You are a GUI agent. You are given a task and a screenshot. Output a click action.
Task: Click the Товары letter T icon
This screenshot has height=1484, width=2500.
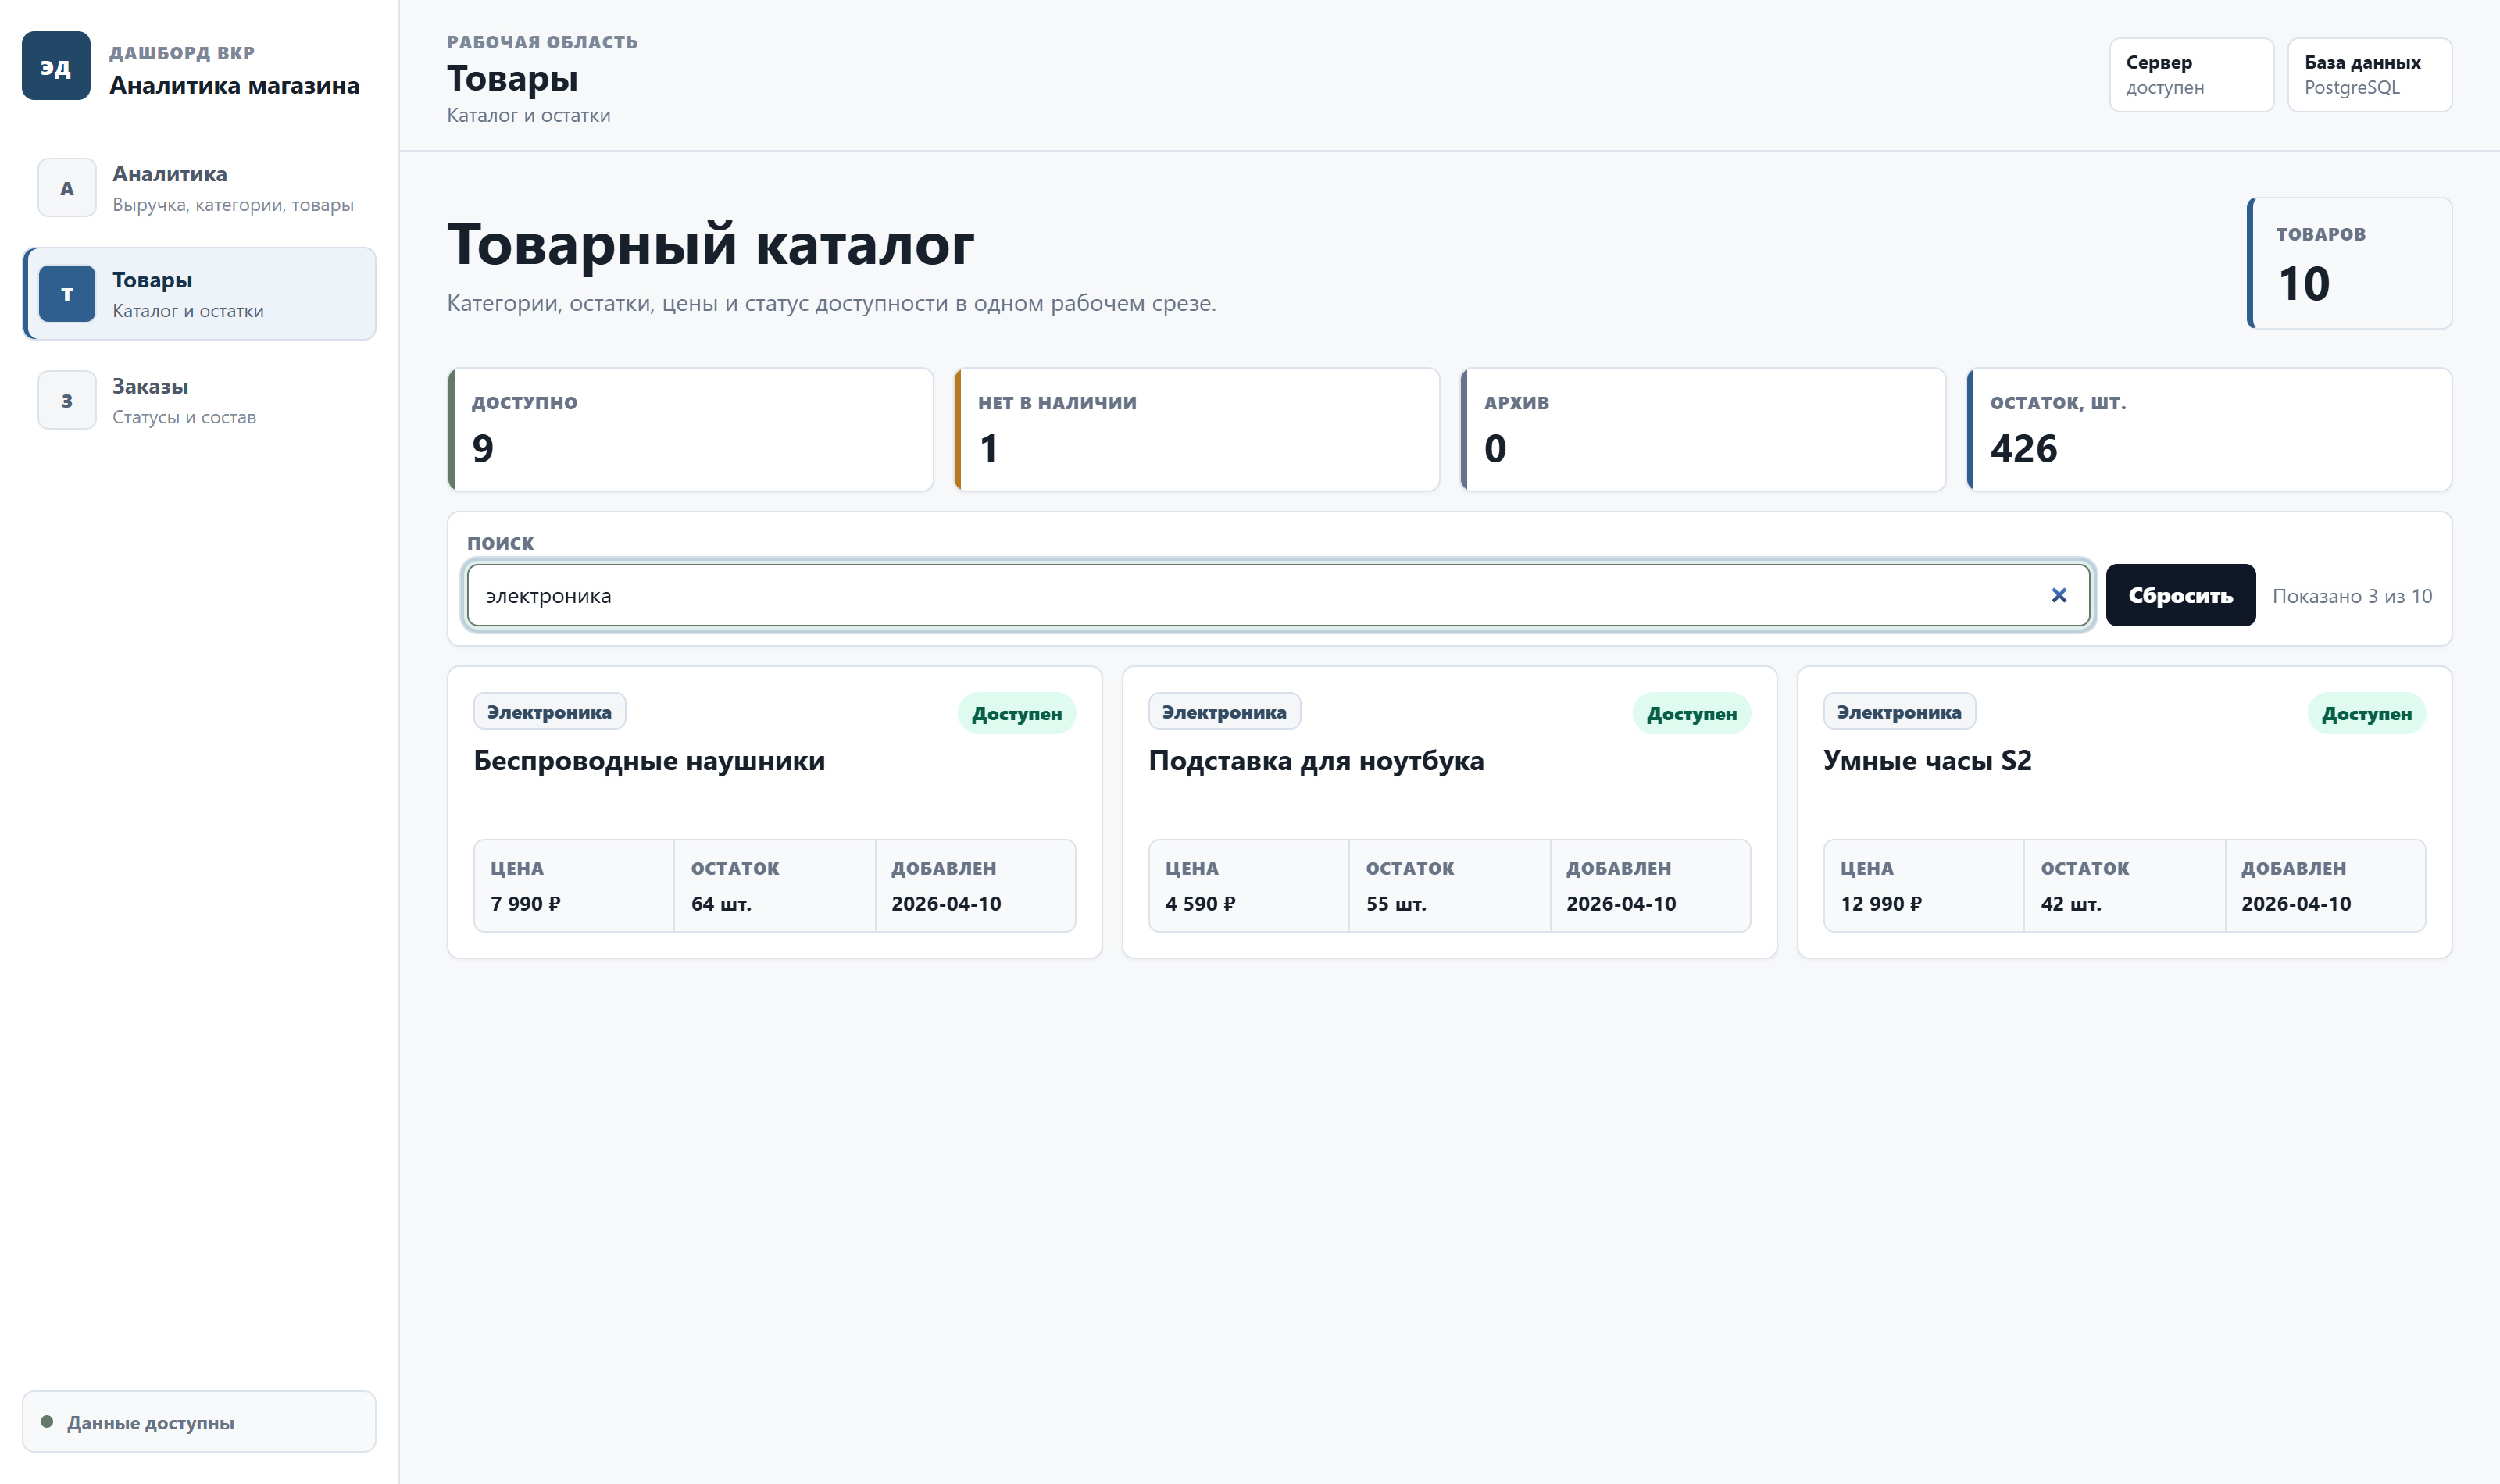point(67,294)
